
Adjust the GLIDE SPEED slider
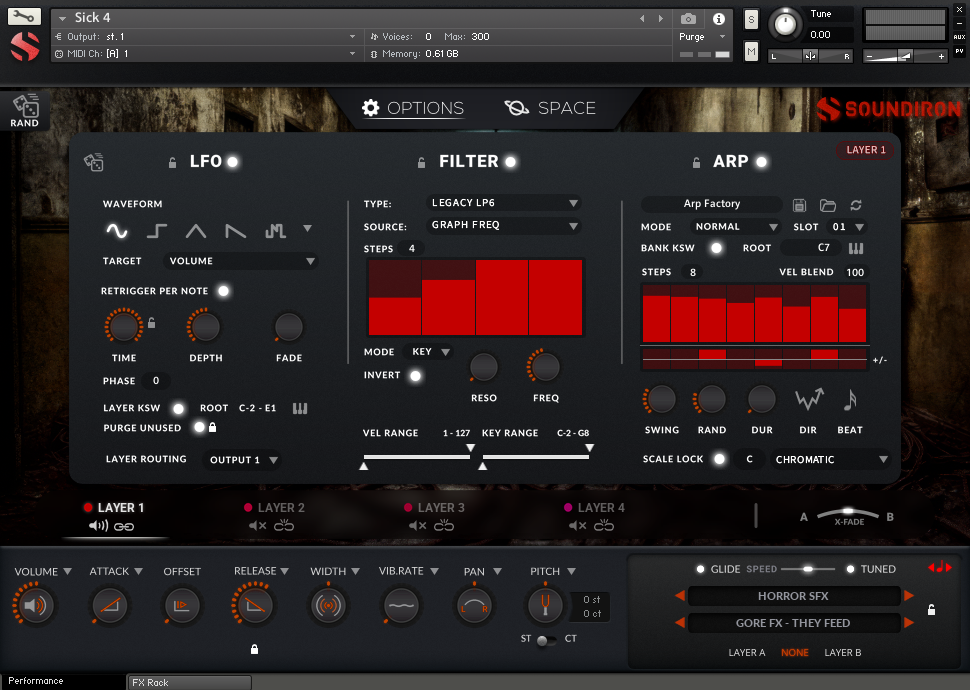tap(808, 569)
